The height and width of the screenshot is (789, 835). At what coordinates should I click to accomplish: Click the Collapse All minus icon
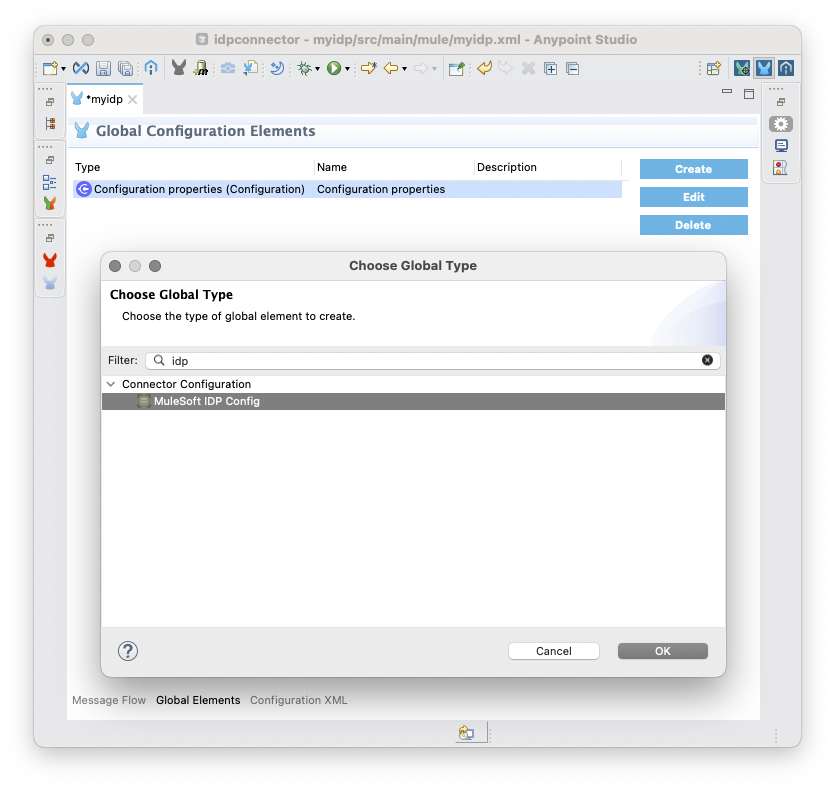tap(572, 69)
